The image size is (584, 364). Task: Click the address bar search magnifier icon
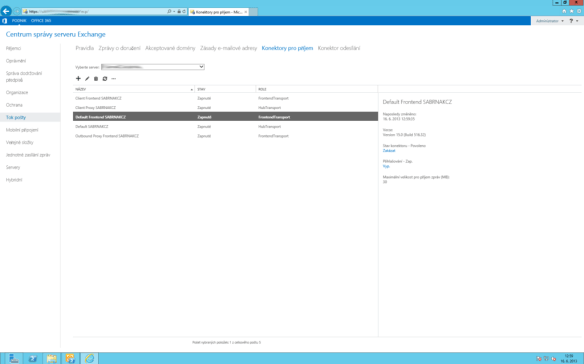tap(169, 12)
